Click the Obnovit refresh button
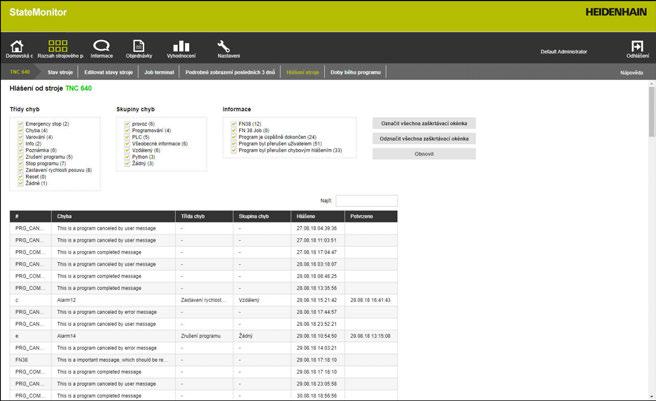 [424, 154]
